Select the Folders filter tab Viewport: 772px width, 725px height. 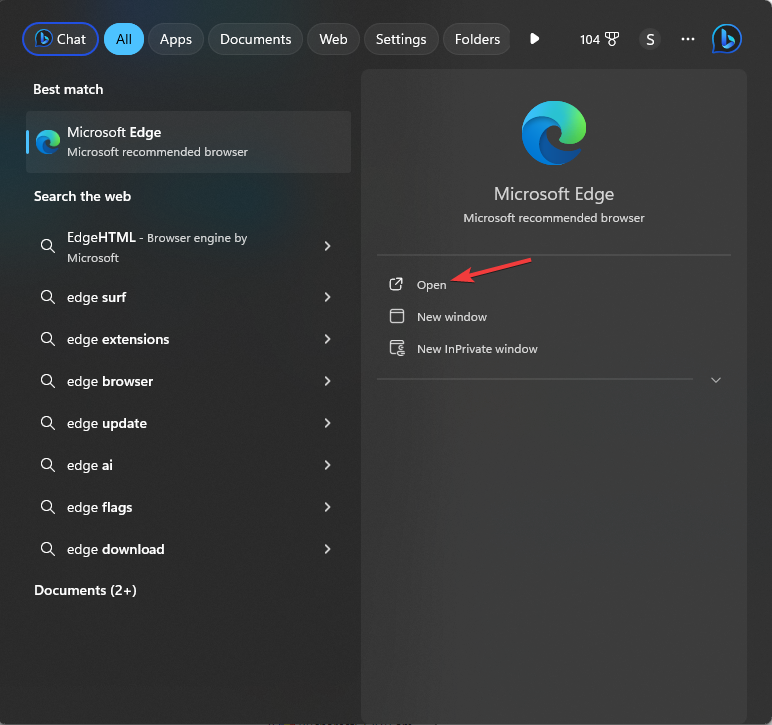[477, 39]
